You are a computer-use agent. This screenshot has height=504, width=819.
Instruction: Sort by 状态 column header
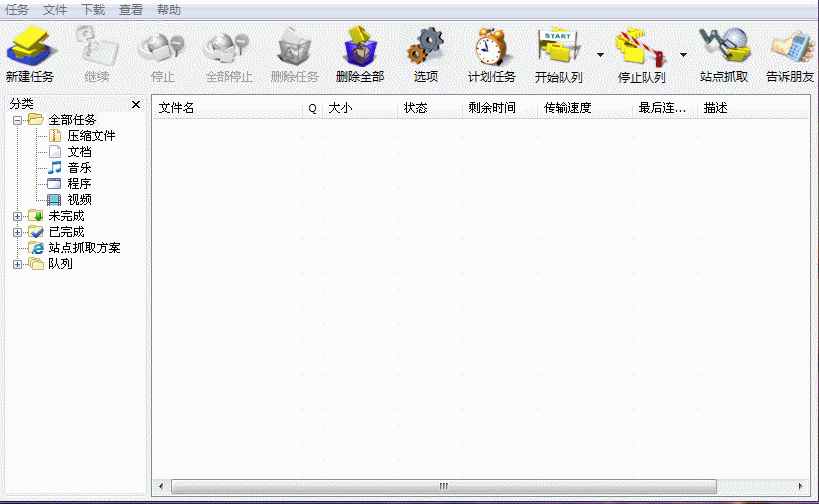(x=430, y=108)
